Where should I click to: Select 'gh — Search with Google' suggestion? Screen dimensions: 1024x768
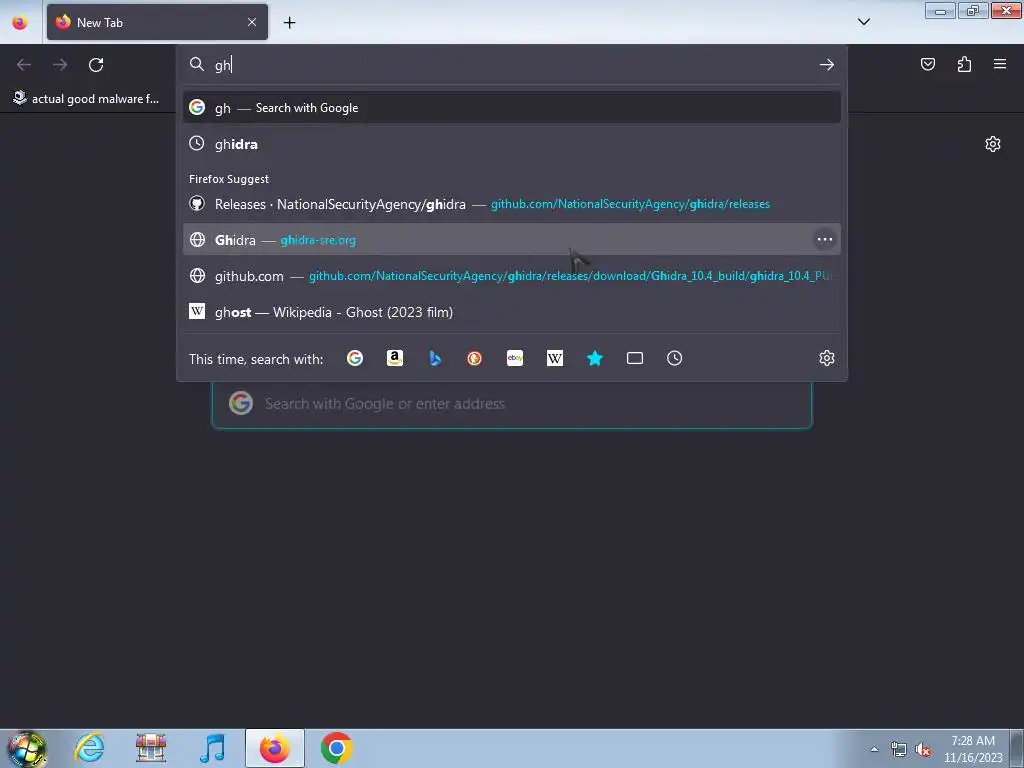tap(512, 108)
